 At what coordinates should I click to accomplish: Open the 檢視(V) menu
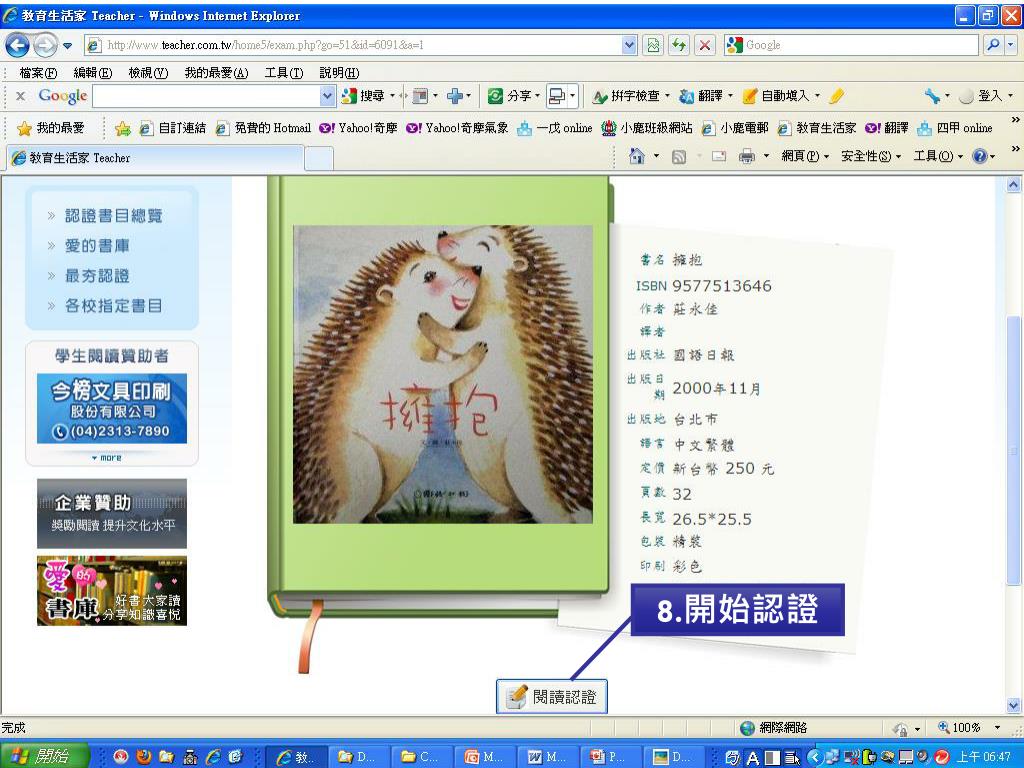148,72
